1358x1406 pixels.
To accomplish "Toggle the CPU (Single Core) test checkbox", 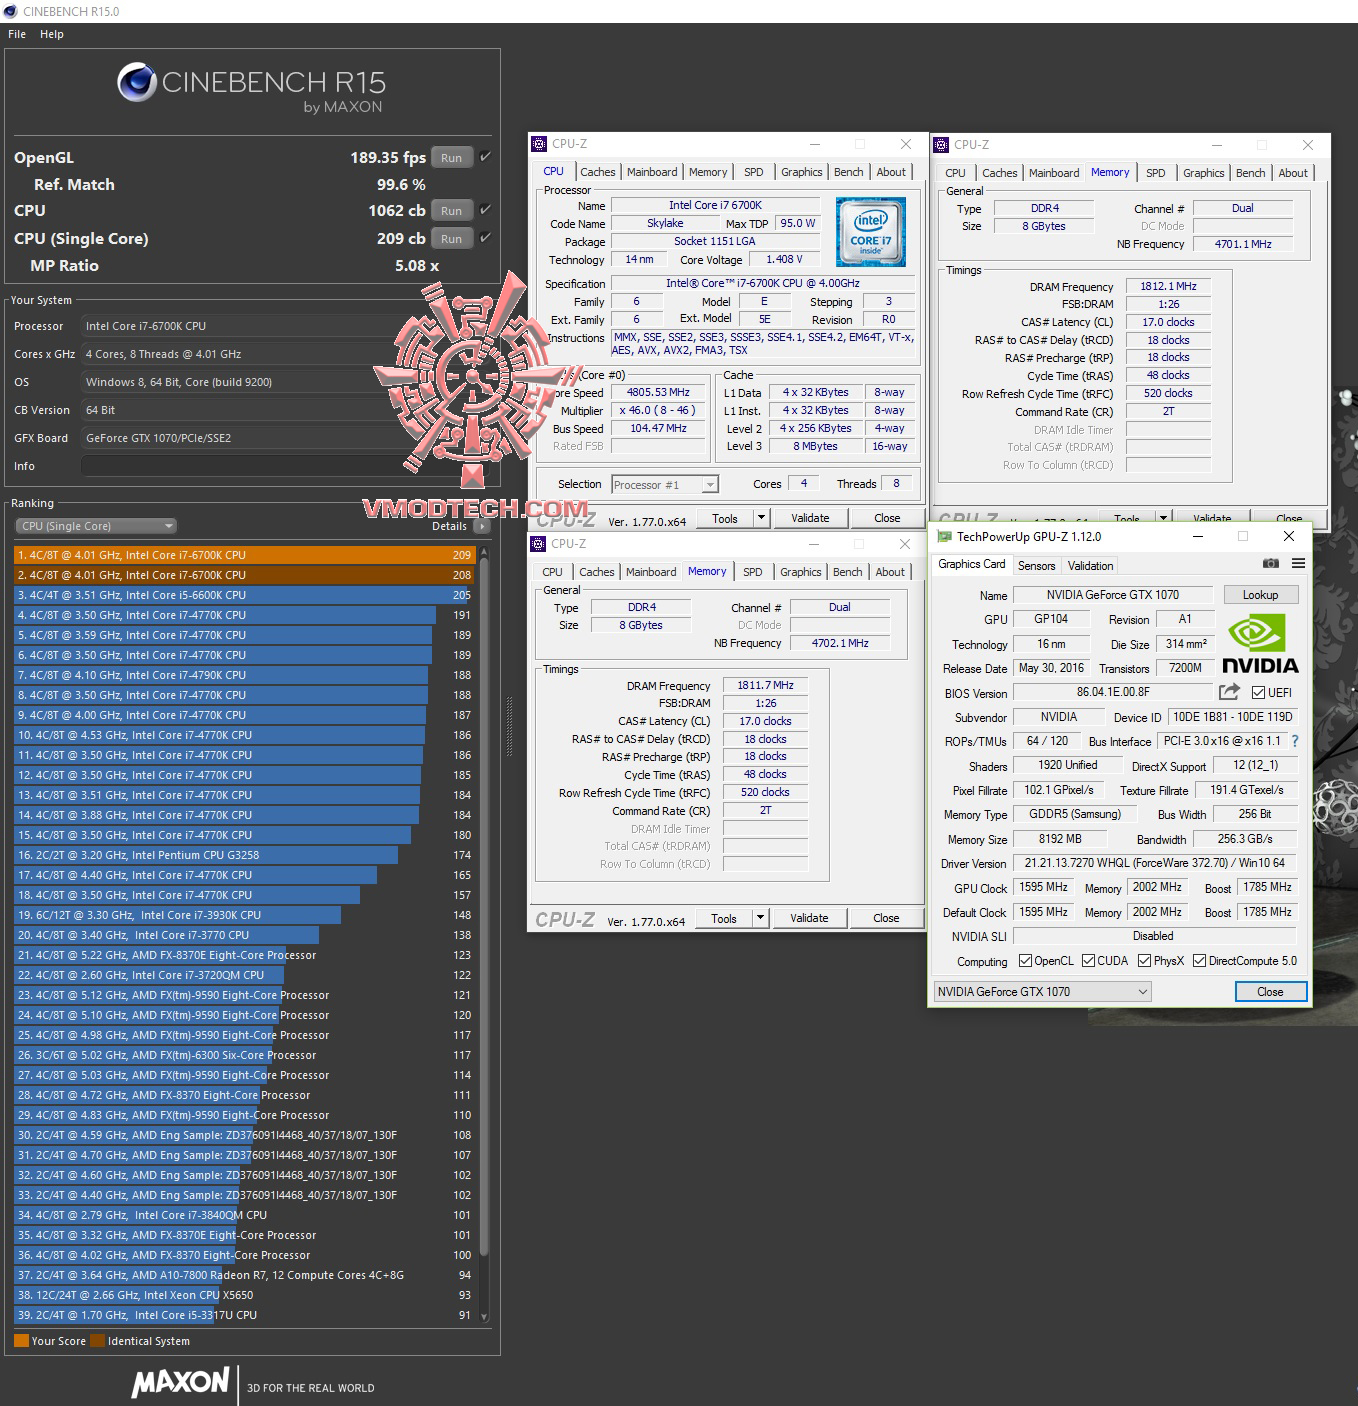I will pos(485,238).
